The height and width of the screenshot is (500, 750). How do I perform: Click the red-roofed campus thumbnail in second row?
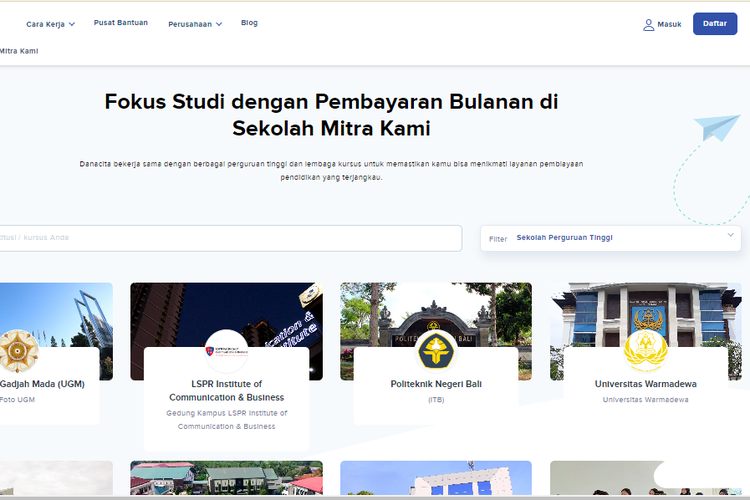click(x=226, y=478)
